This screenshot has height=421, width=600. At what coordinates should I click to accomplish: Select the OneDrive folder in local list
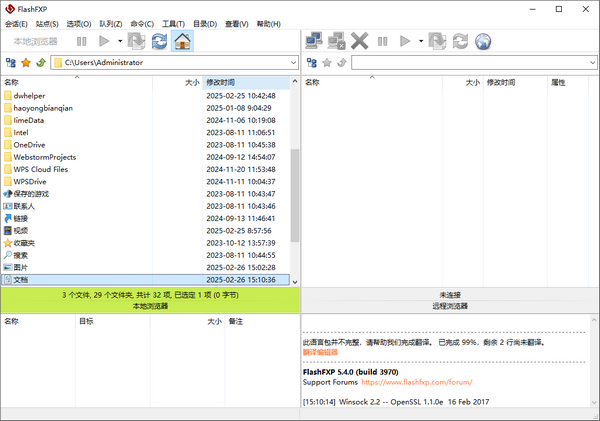pos(29,144)
